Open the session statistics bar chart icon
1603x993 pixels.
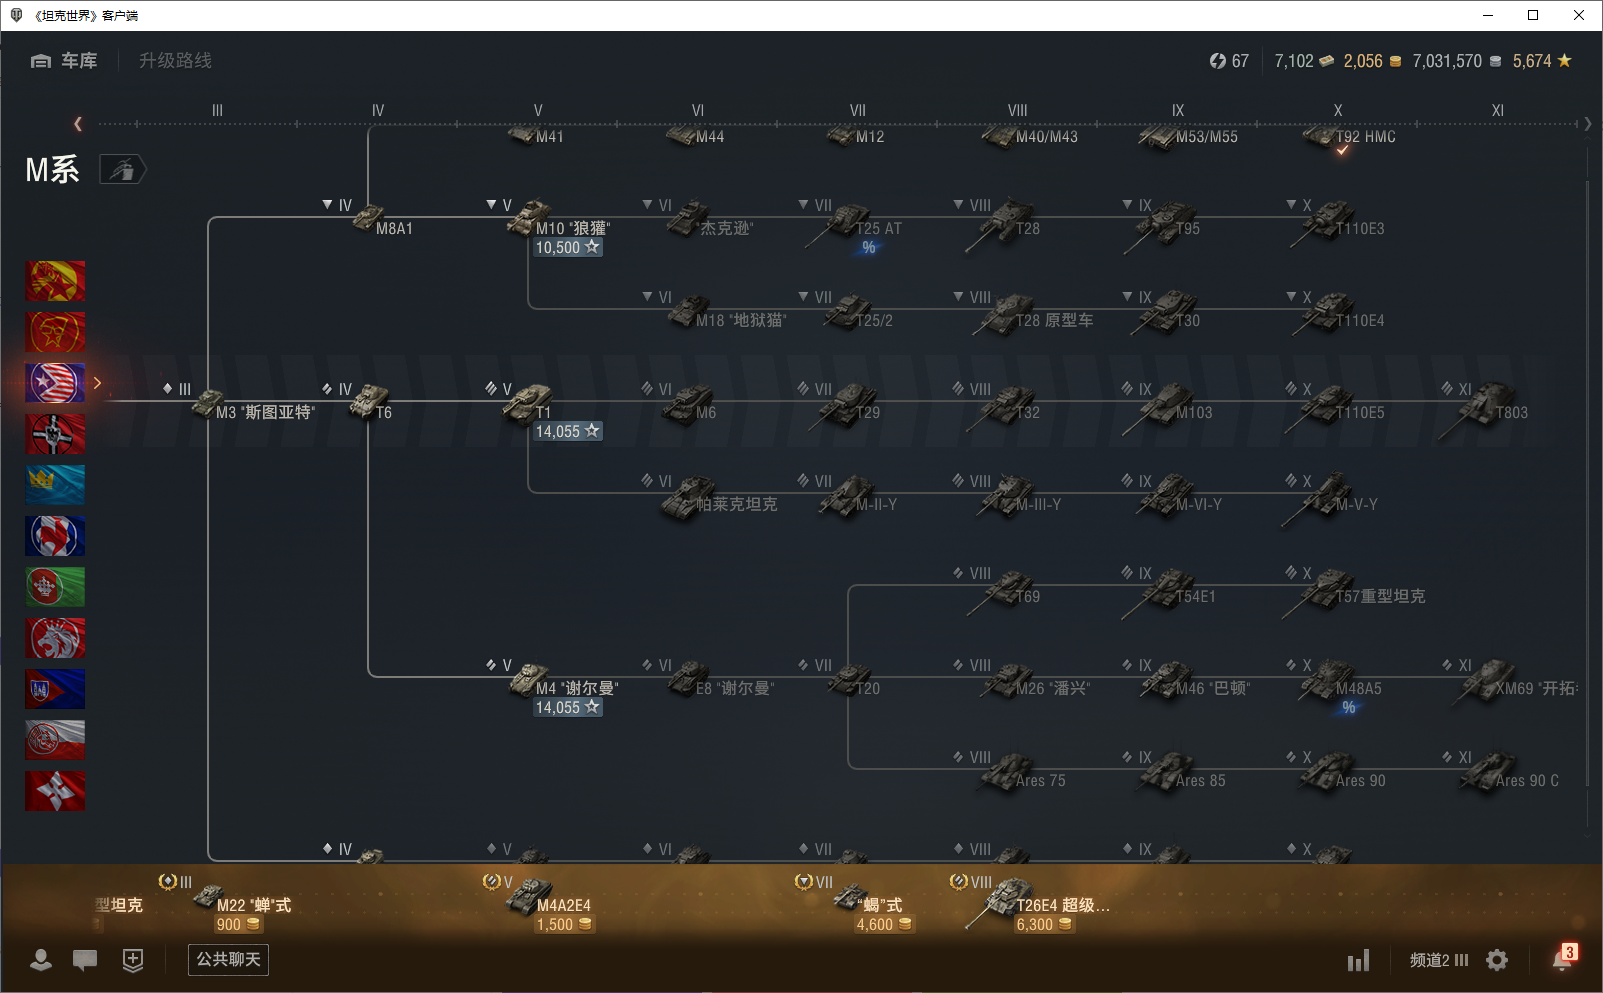pyautogui.click(x=1357, y=961)
